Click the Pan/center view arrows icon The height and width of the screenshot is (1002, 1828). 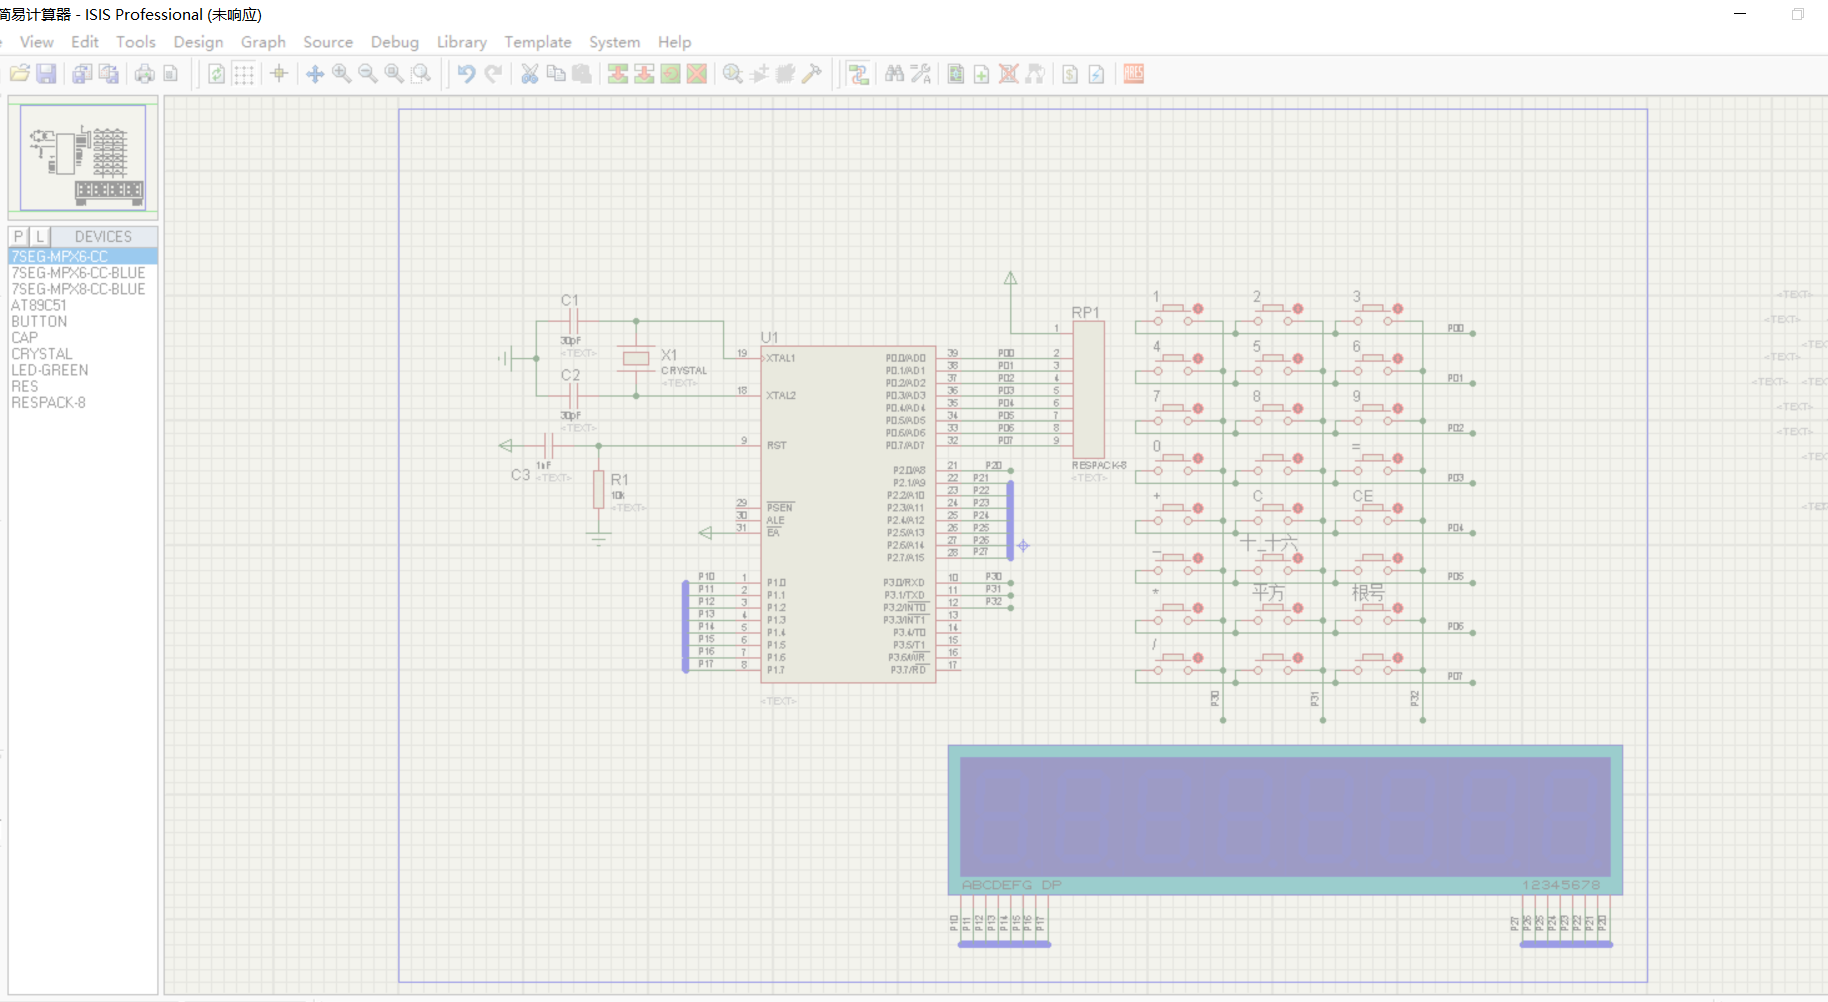tap(315, 74)
